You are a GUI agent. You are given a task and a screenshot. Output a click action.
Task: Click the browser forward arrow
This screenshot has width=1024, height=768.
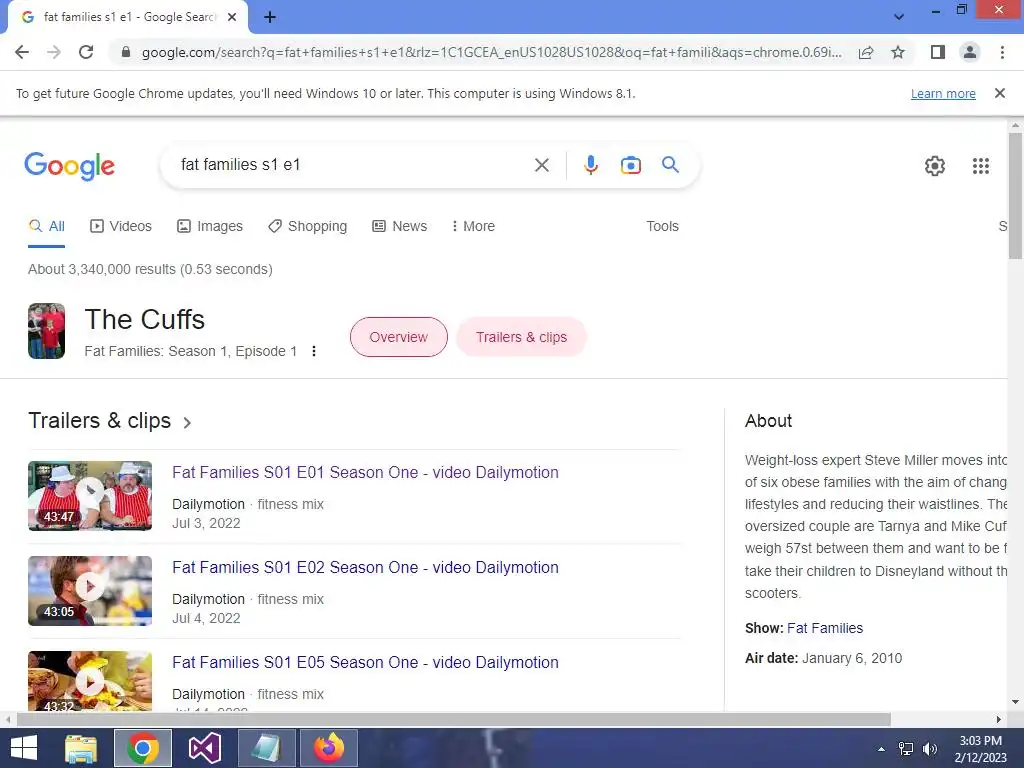(x=54, y=52)
